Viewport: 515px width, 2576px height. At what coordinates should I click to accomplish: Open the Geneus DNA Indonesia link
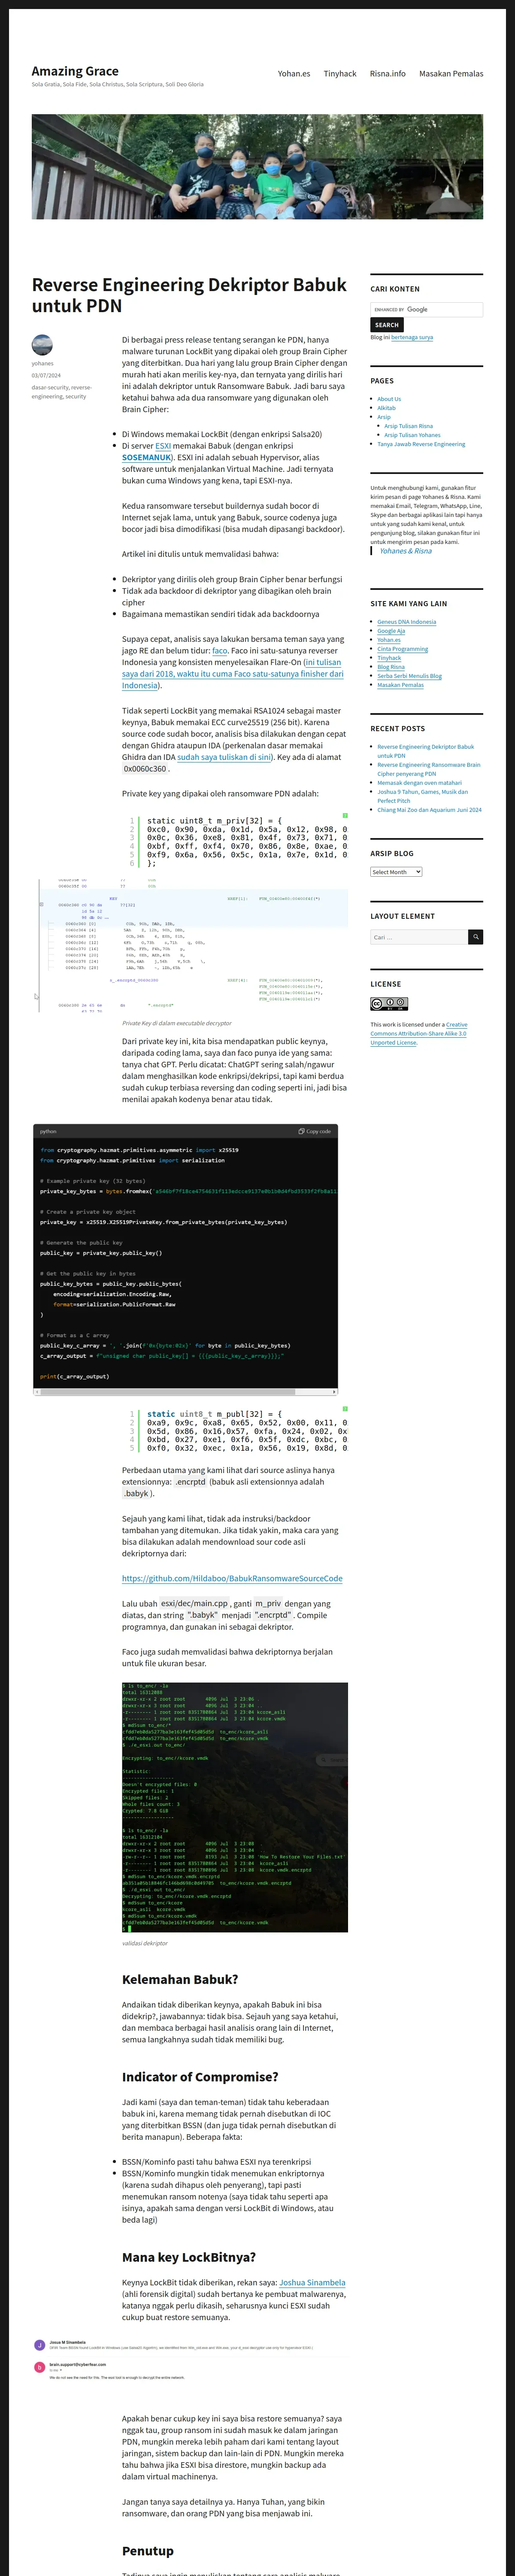[407, 622]
